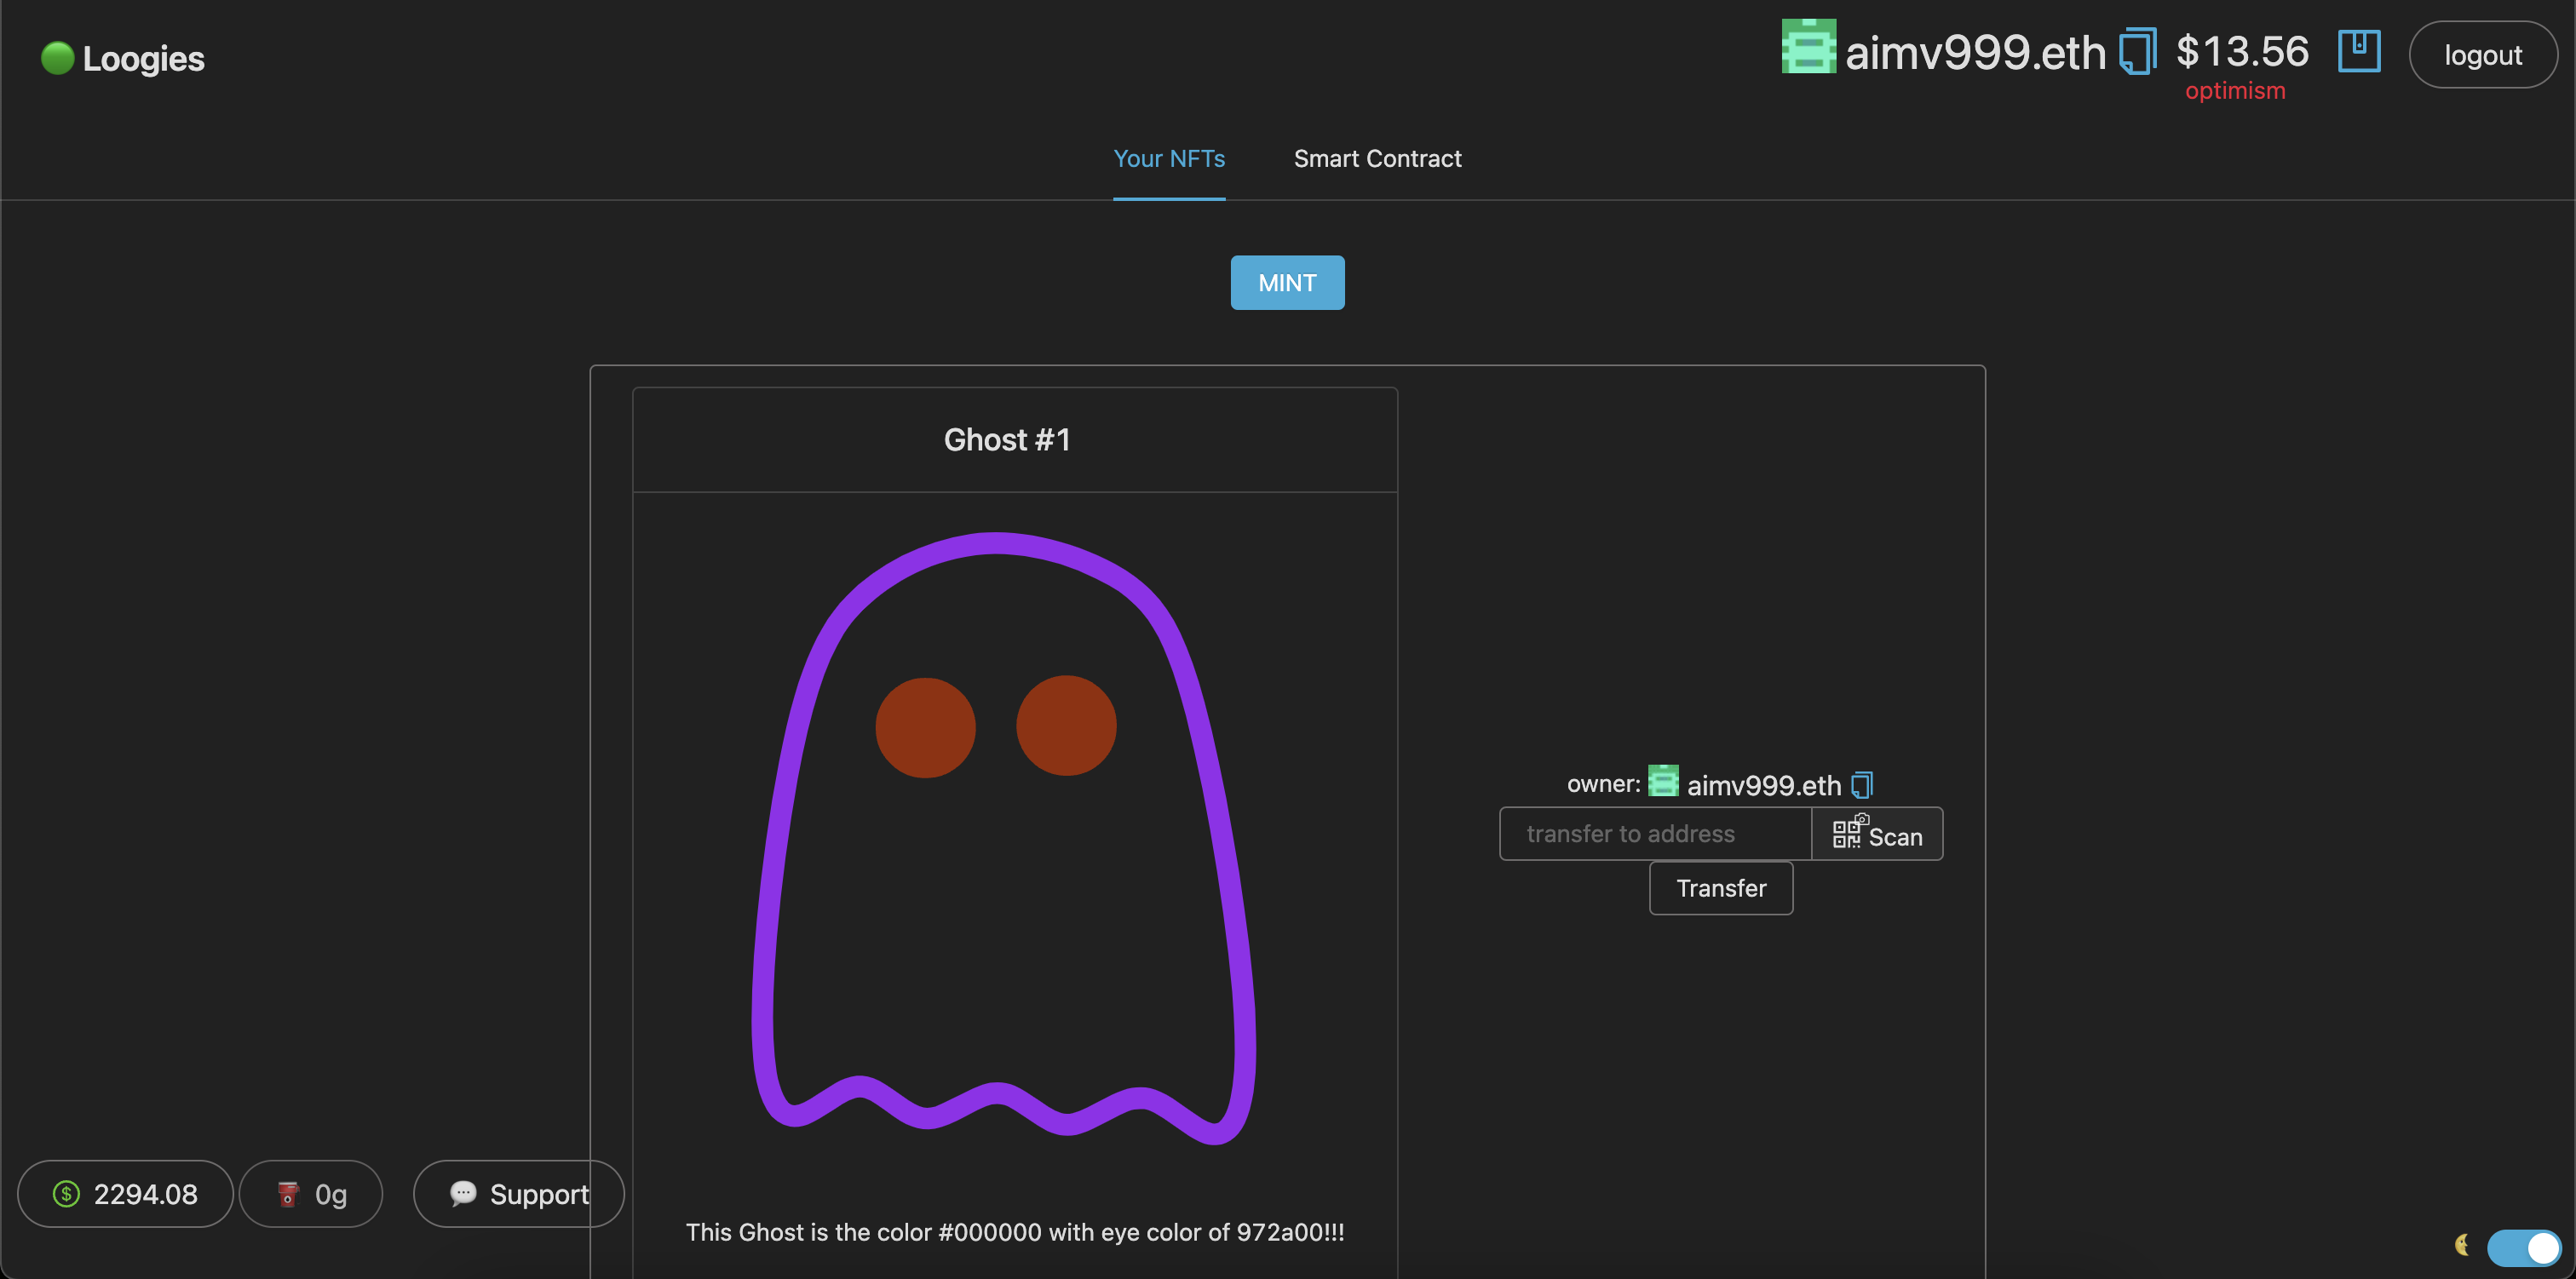
Task: Click the owner blockie avatar
Action: point(1663,781)
